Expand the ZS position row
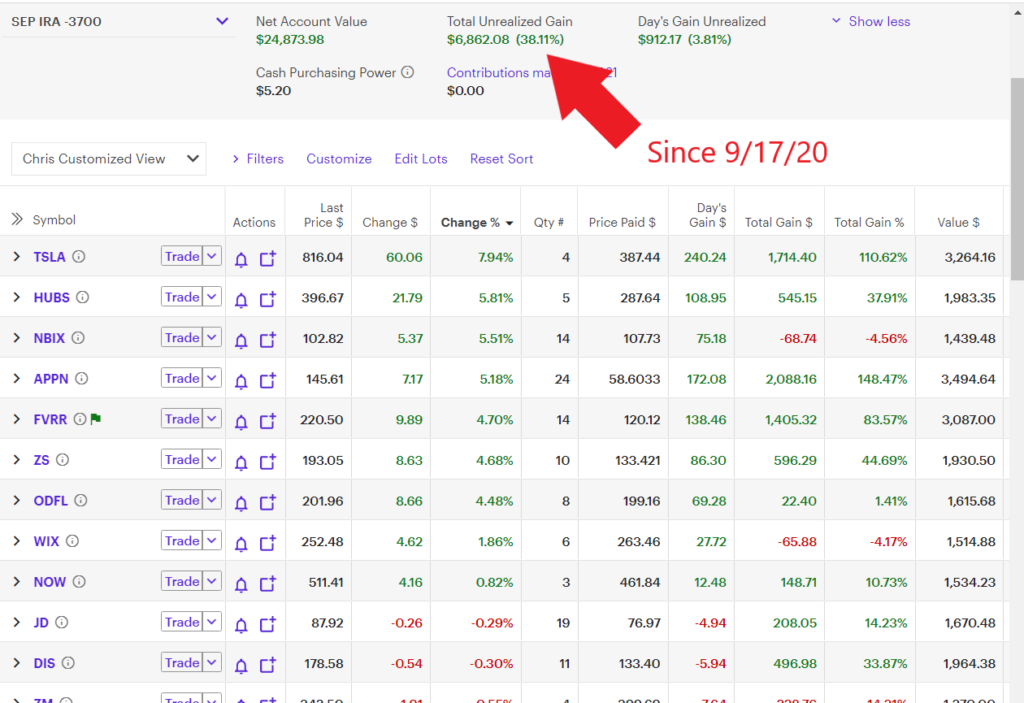This screenshot has width=1024, height=703. click(16, 460)
